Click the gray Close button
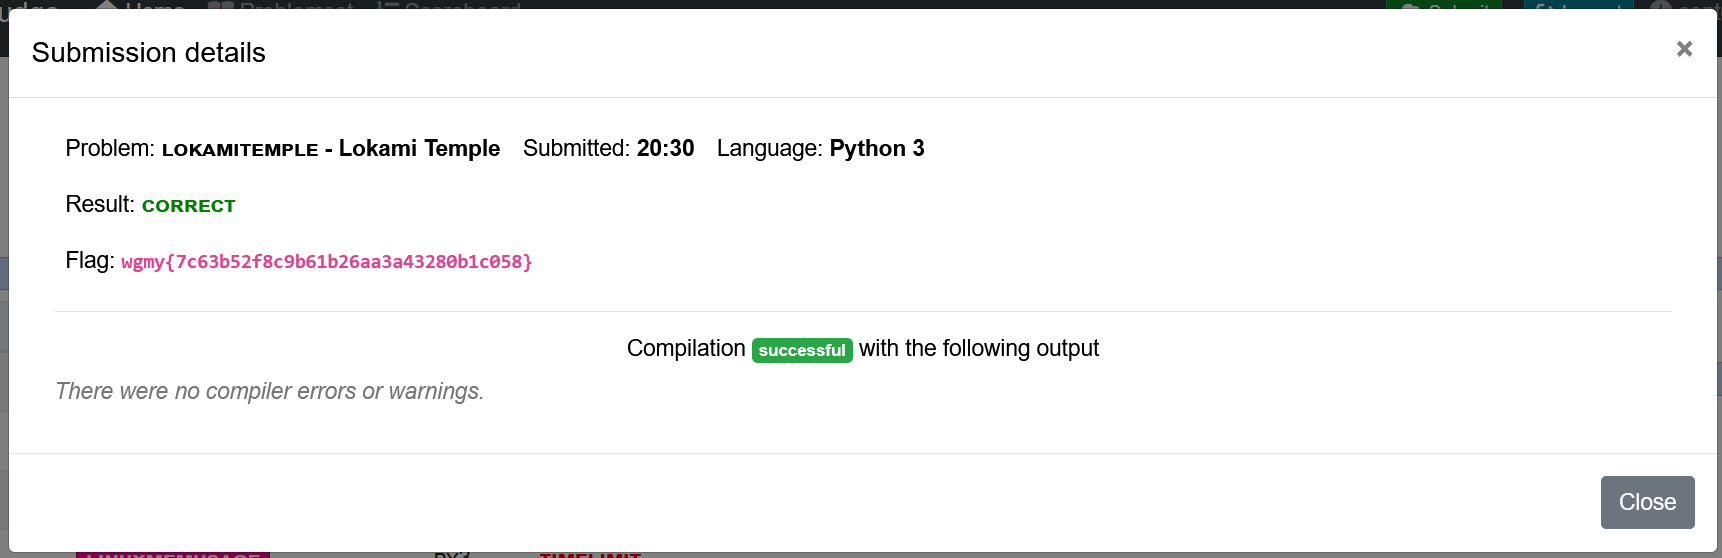Screen dimensions: 1722x558 1647,502
